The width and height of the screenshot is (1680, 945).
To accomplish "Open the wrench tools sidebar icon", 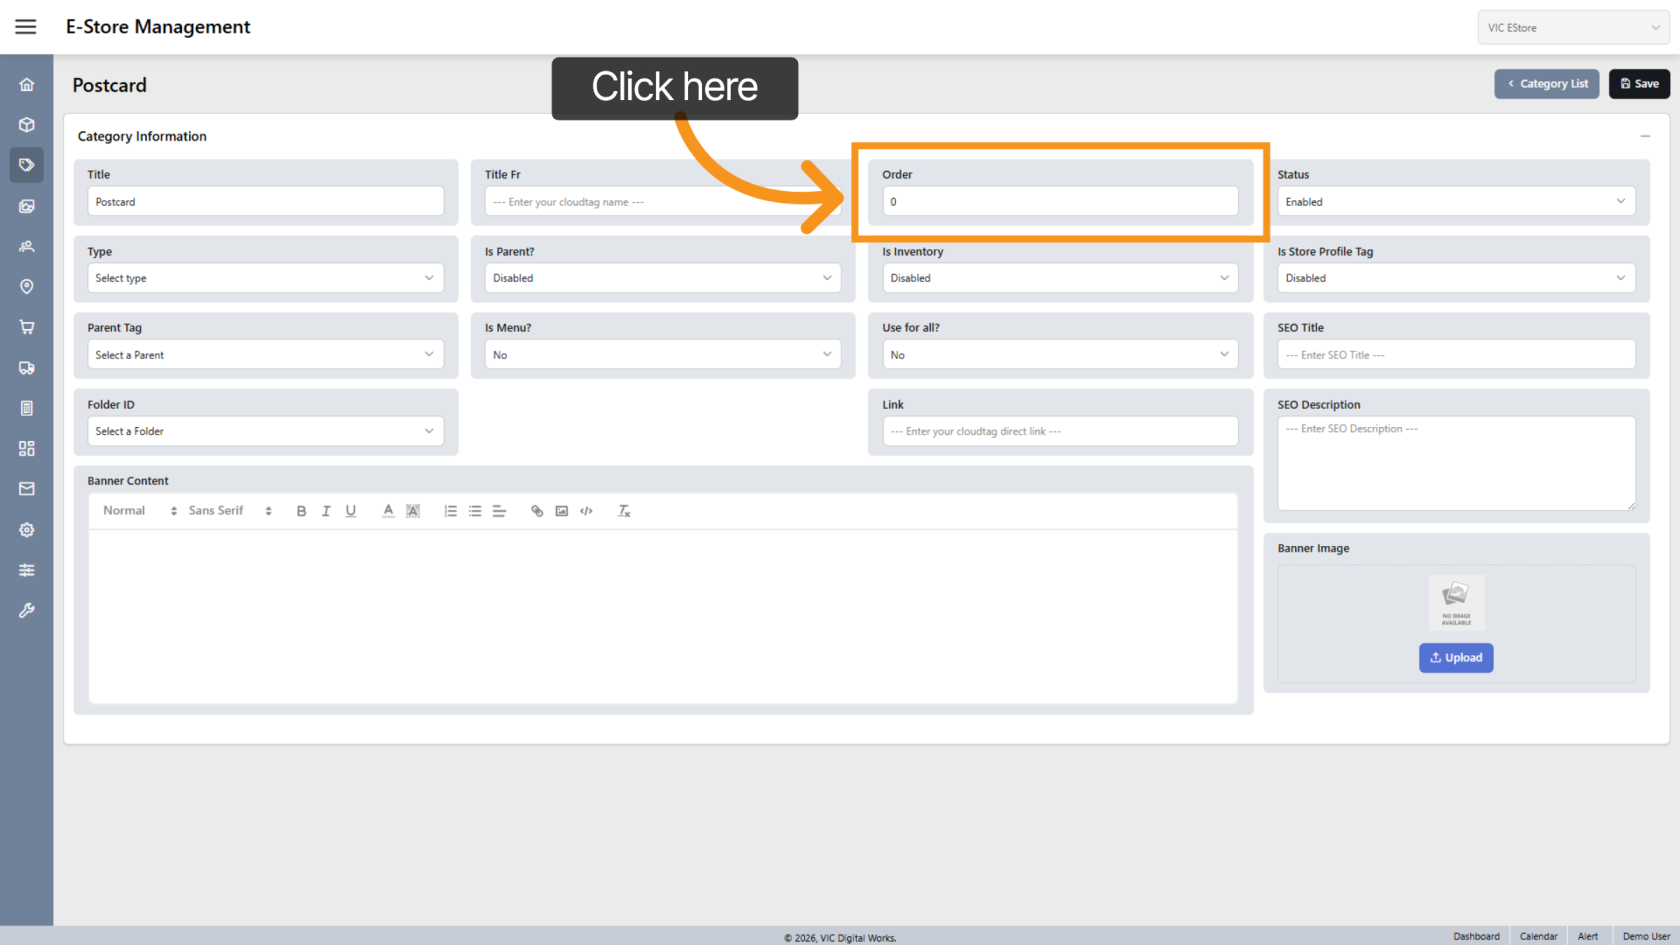I will coord(27,610).
